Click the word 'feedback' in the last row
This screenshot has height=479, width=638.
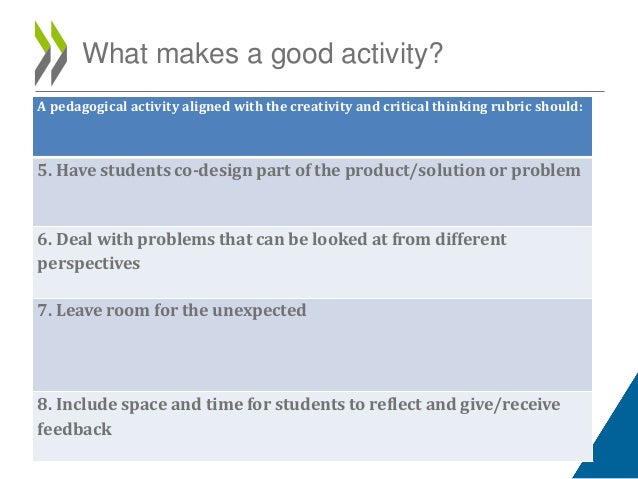[74, 429]
